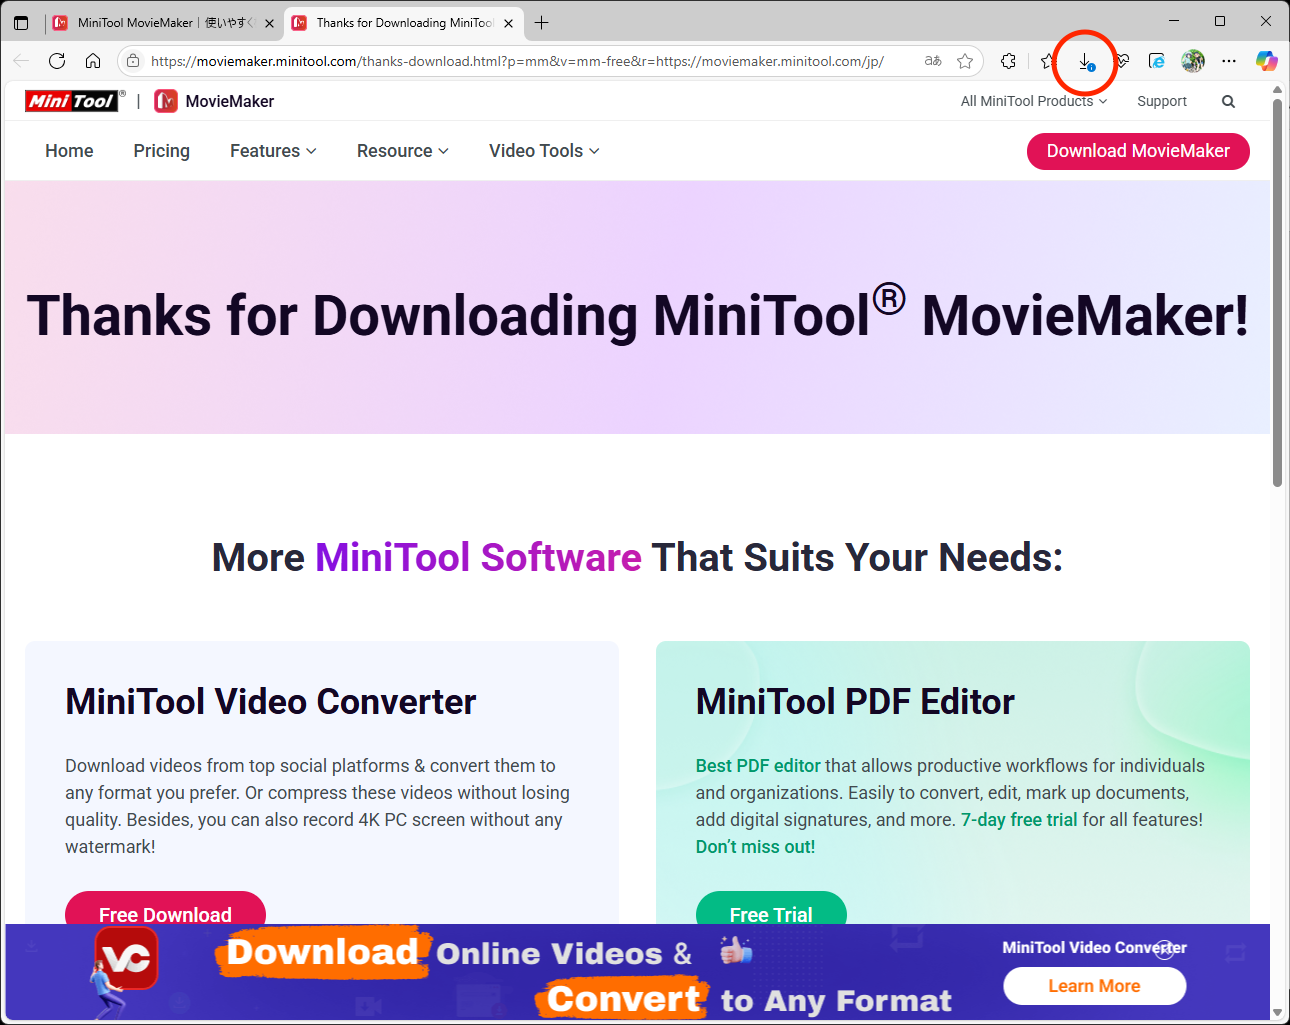Click the scrollbar down arrow
This screenshot has height=1025, width=1290.
(1277, 1012)
